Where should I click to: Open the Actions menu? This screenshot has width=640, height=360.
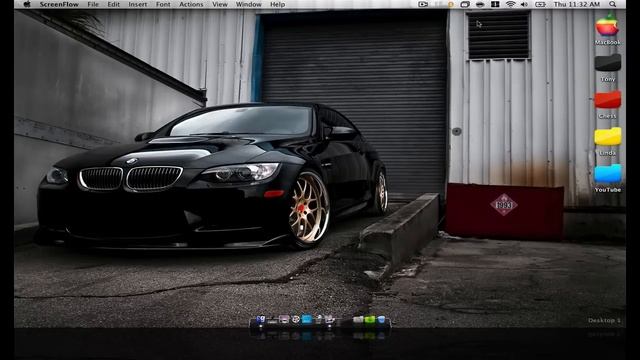coord(191,4)
